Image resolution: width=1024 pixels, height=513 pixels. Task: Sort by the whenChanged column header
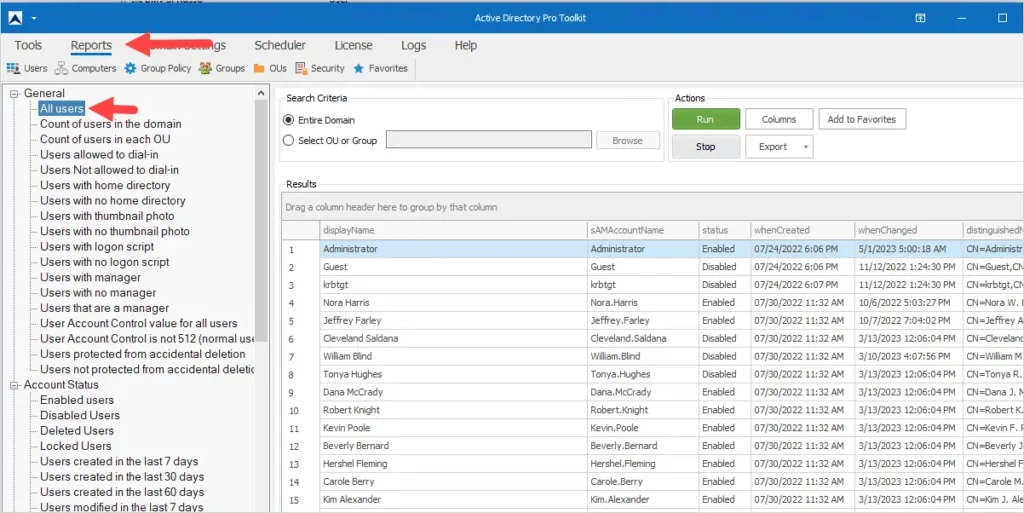pos(909,230)
